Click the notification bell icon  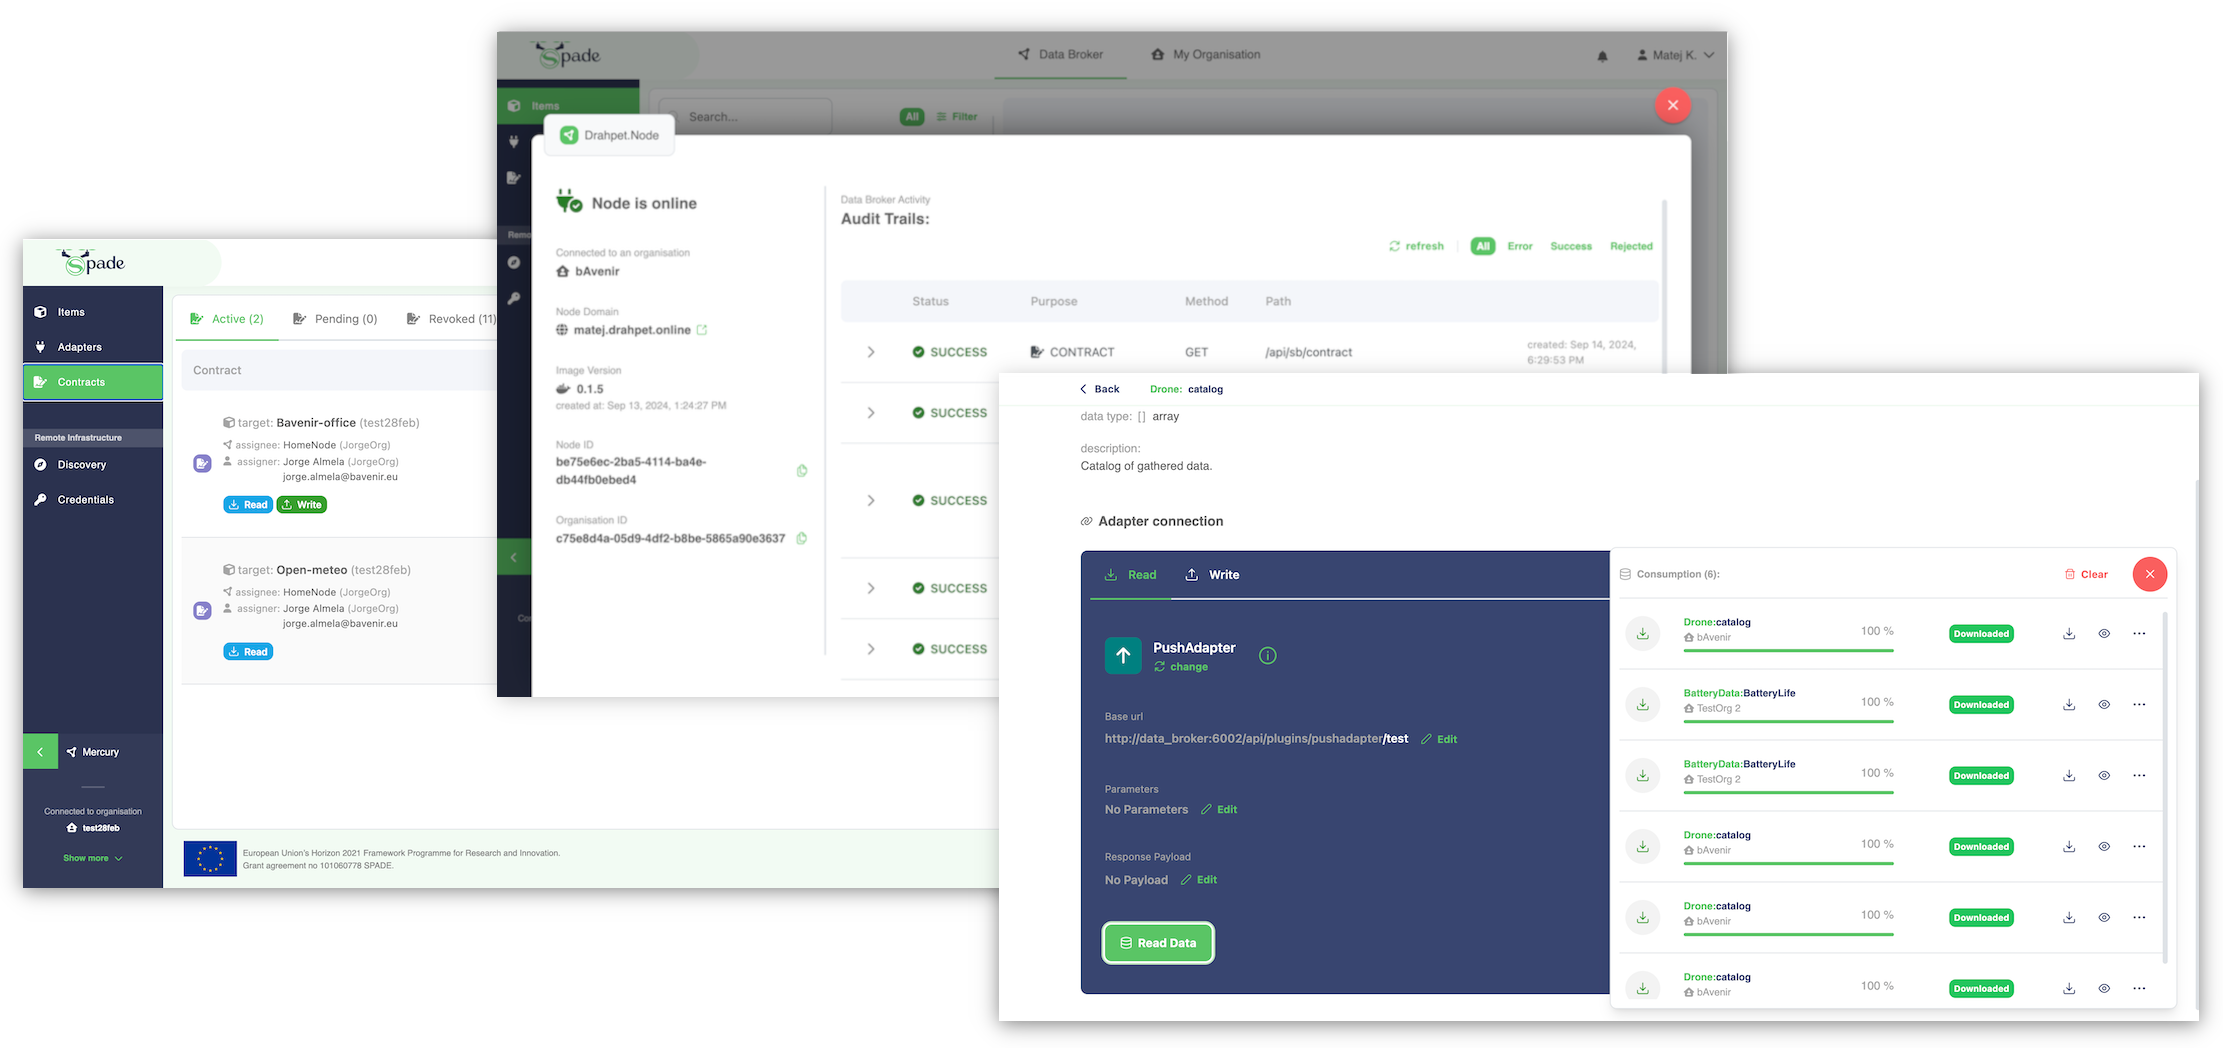coord(1602,56)
